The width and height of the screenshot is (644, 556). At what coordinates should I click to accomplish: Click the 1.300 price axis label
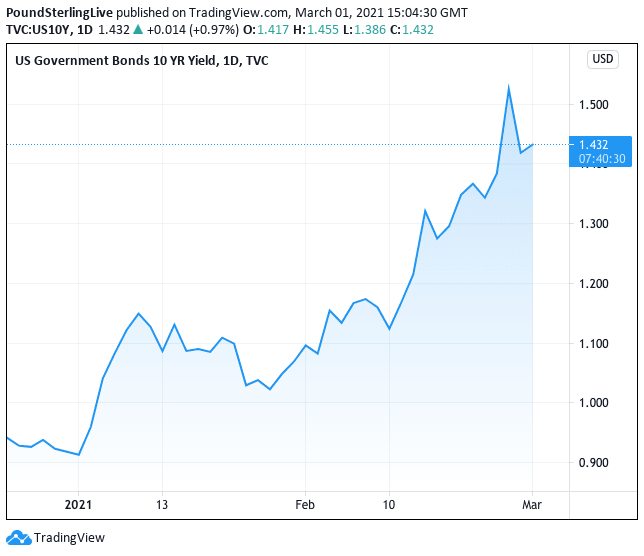tap(593, 224)
